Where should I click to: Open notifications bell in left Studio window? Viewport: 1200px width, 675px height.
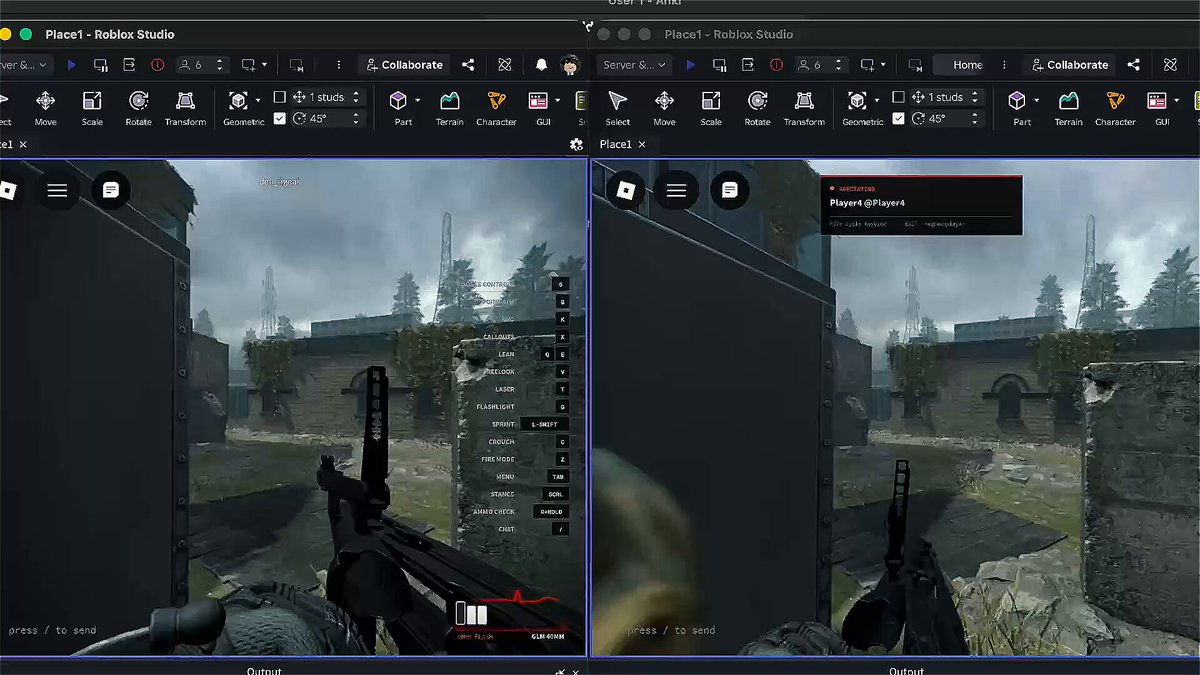point(541,65)
